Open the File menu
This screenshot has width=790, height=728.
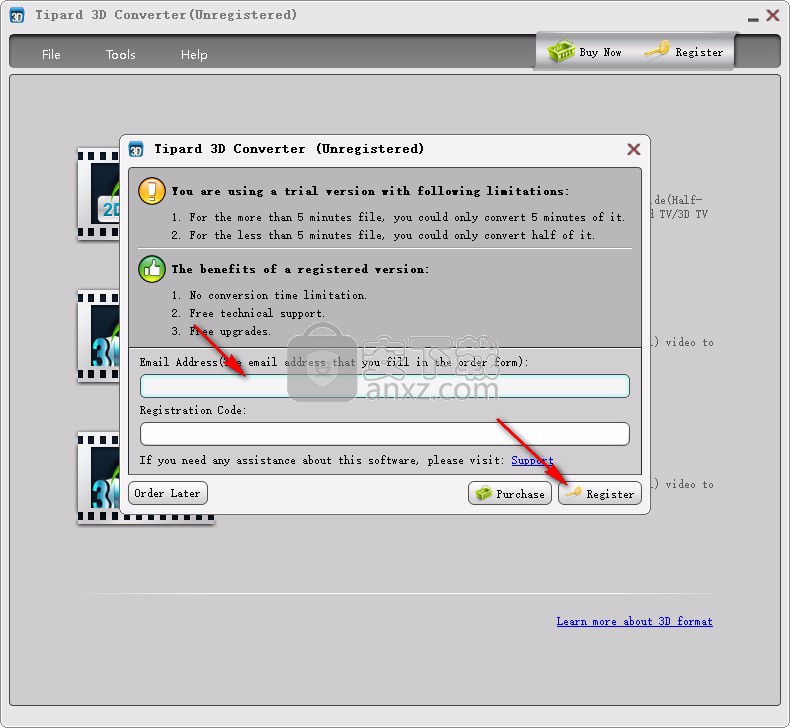(x=51, y=54)
